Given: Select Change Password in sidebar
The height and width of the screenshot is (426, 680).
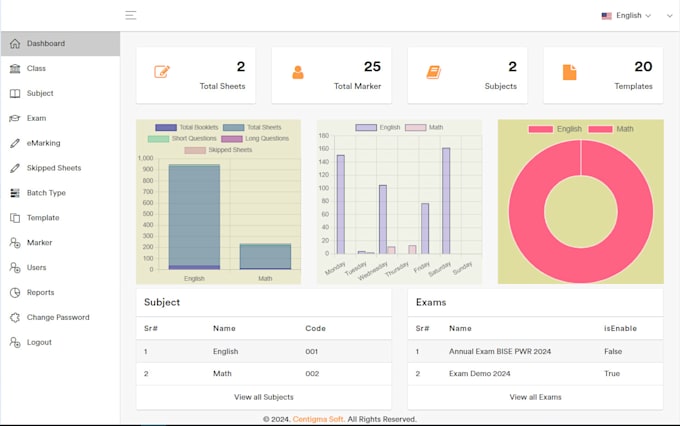Looking at the screenshot, I should click(60, 318).
